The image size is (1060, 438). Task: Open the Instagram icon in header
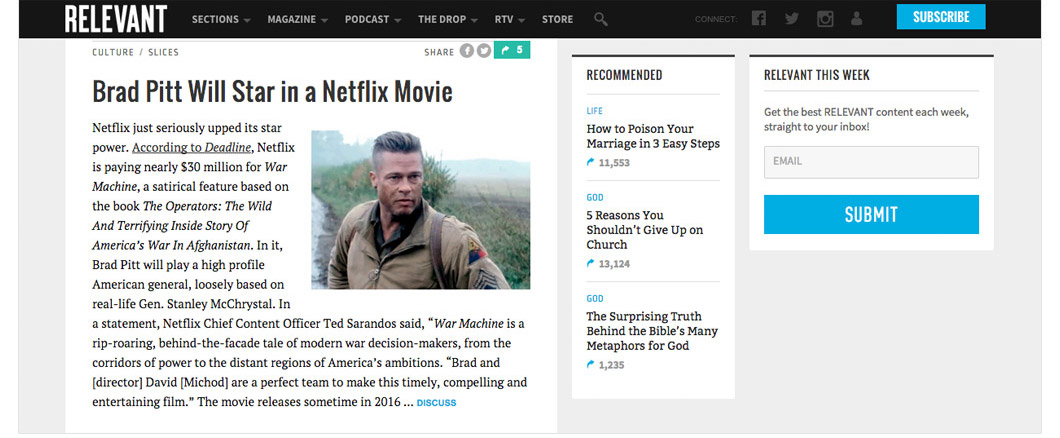point(825,19)
